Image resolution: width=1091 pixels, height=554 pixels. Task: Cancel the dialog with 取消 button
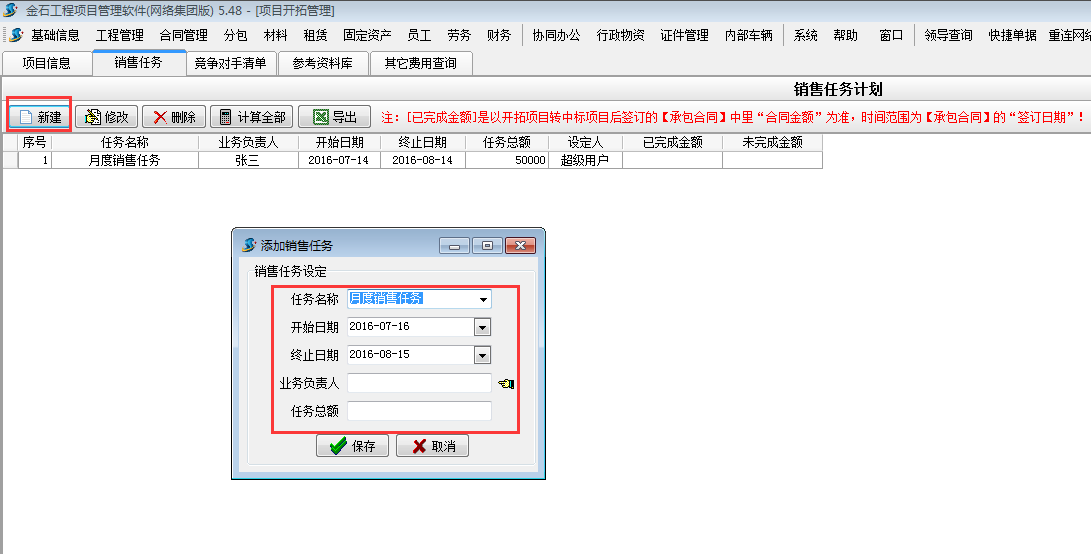(432, 446)
